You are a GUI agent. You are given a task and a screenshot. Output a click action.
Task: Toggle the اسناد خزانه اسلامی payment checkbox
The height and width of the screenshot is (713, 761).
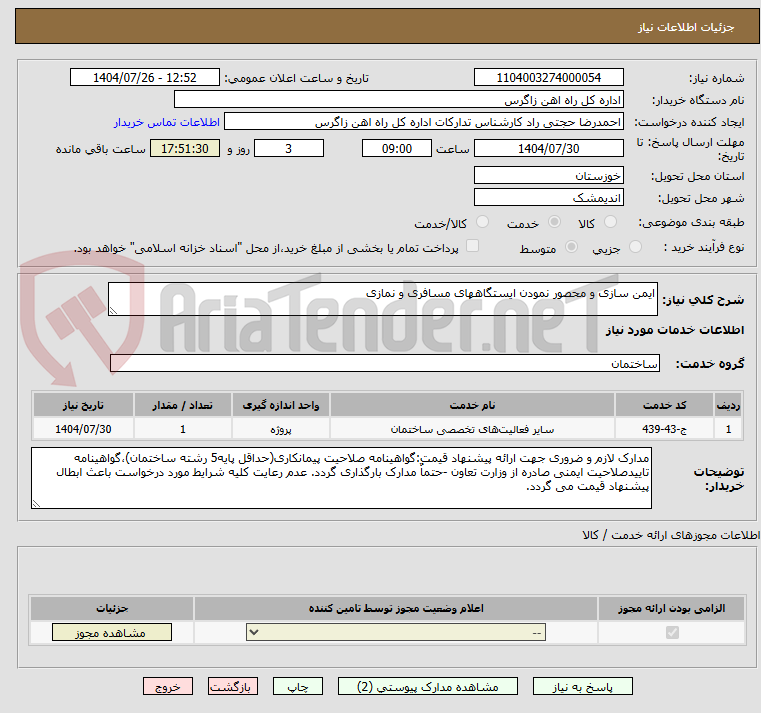click(472, 246)
